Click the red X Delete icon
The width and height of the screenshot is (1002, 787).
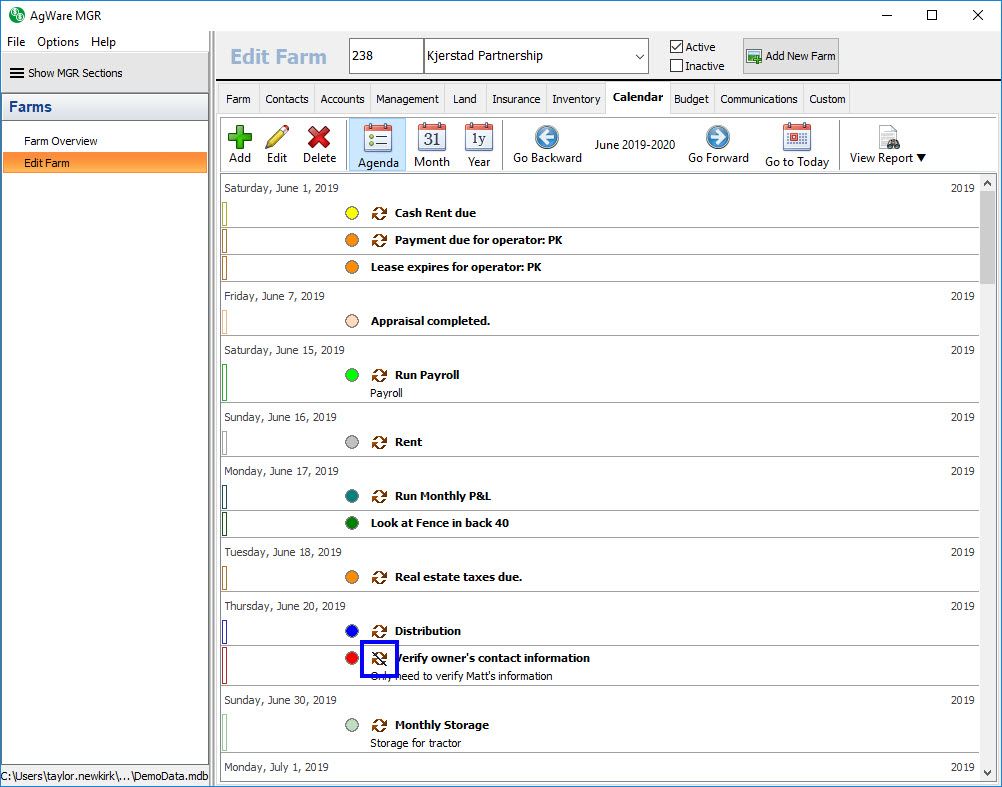click(319, 137)
